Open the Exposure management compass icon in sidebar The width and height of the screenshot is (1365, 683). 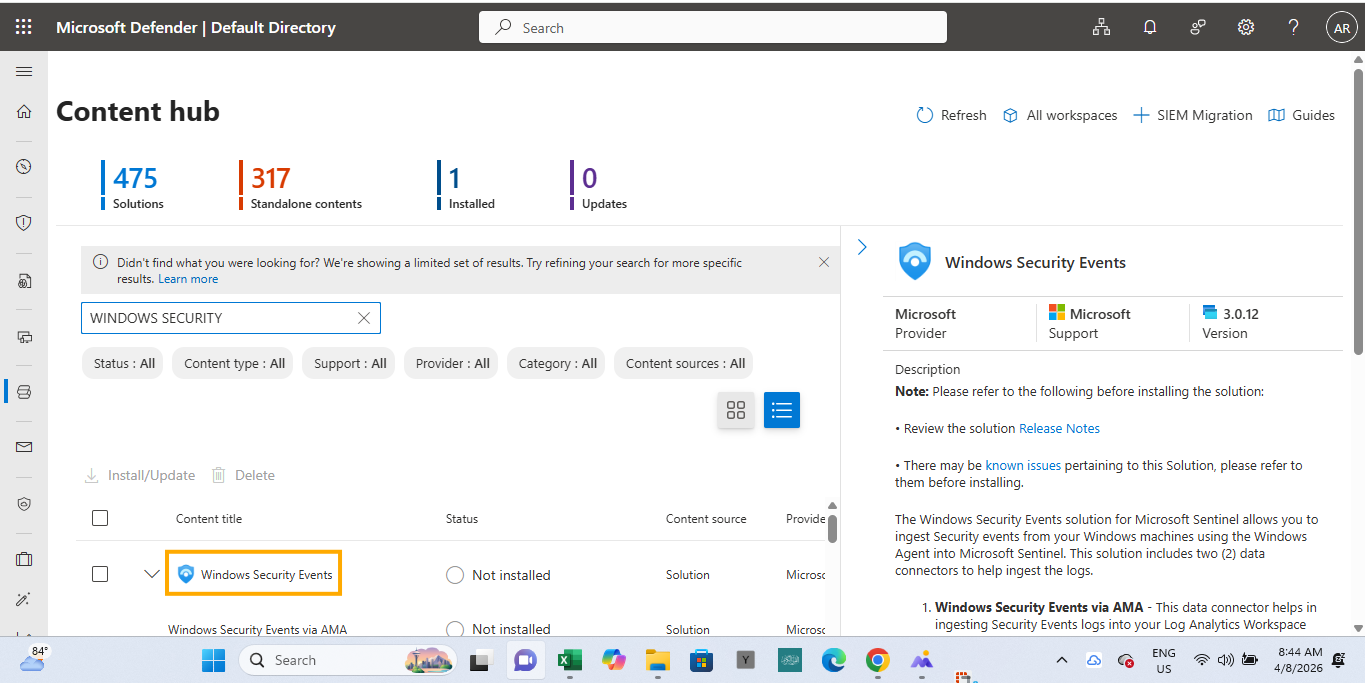coord(24,167)
